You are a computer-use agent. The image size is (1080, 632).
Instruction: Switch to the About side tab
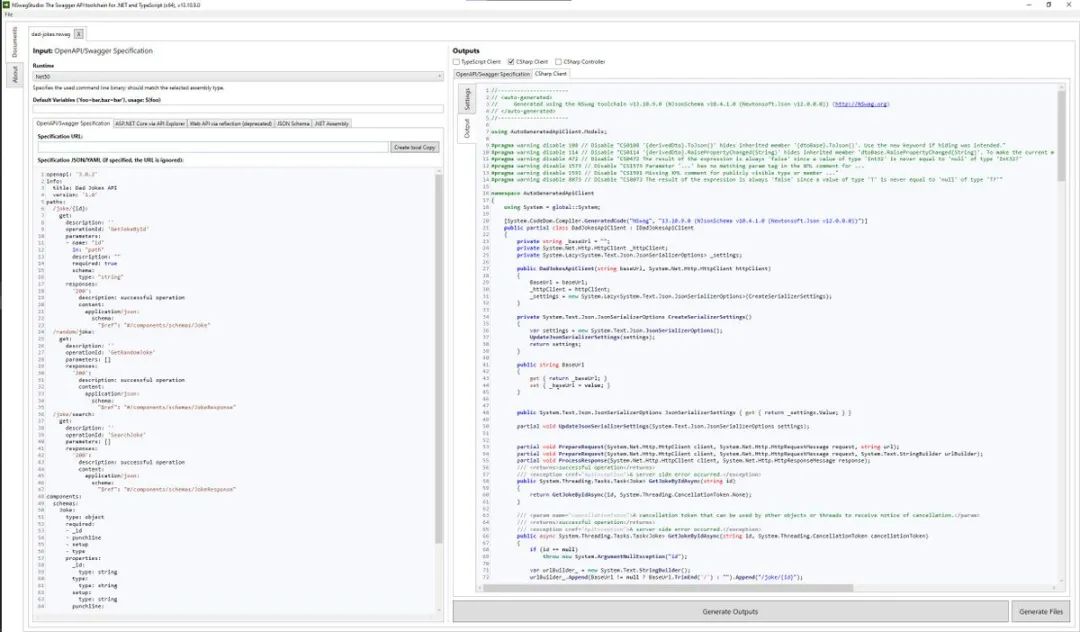click(14, 74)
